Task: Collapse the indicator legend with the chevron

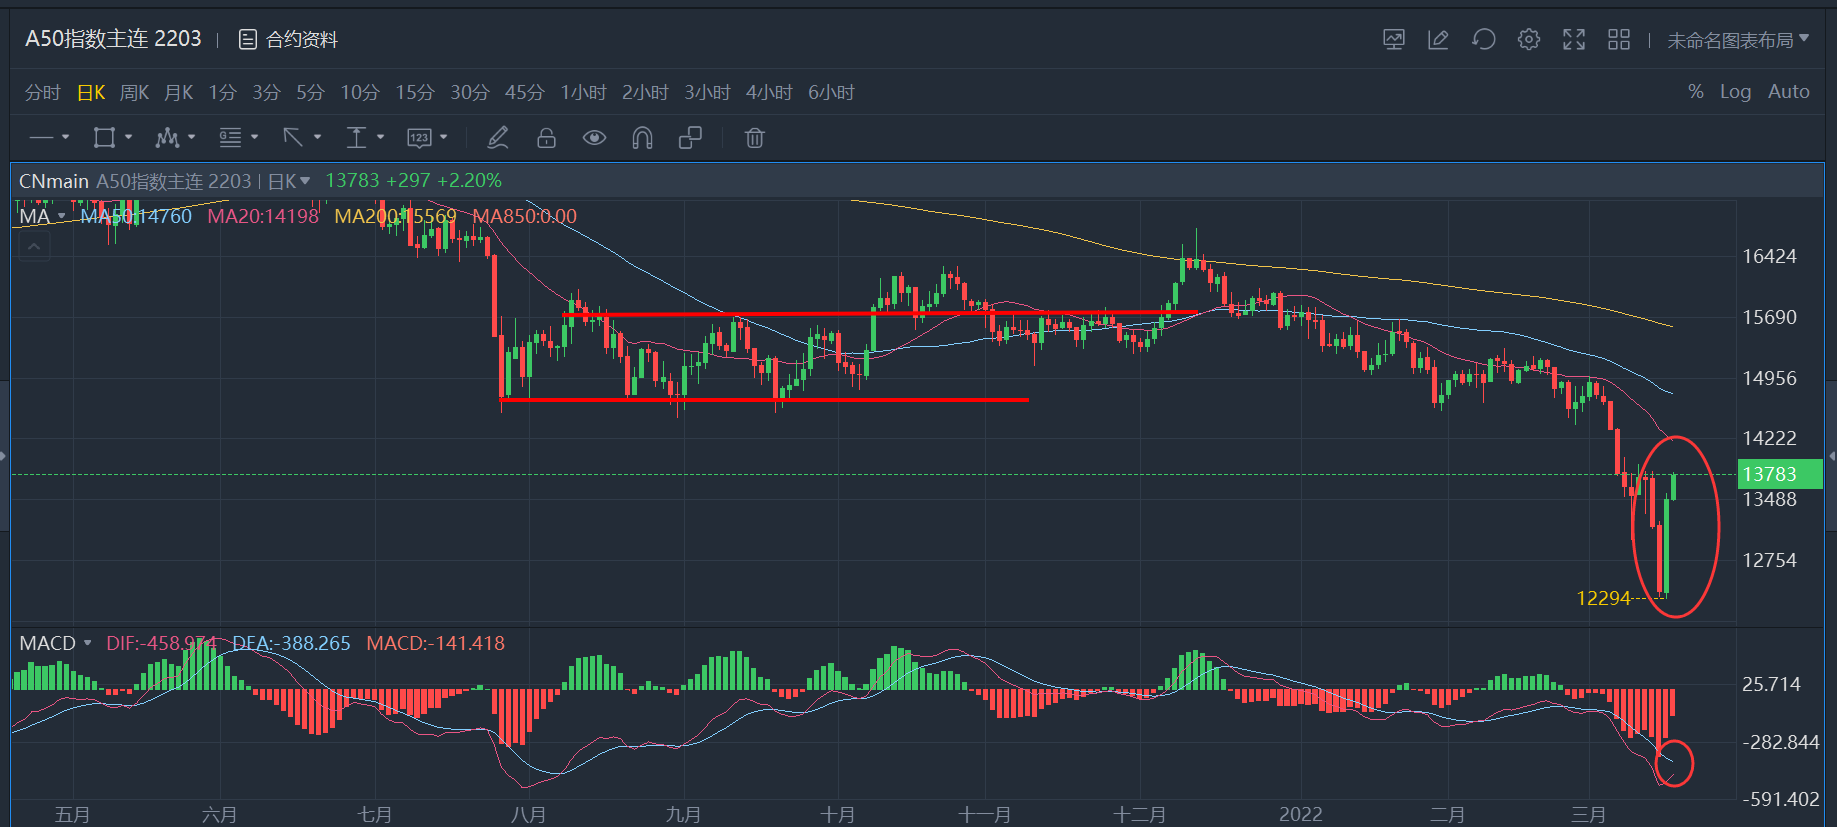Action: (x=34, y=246)
